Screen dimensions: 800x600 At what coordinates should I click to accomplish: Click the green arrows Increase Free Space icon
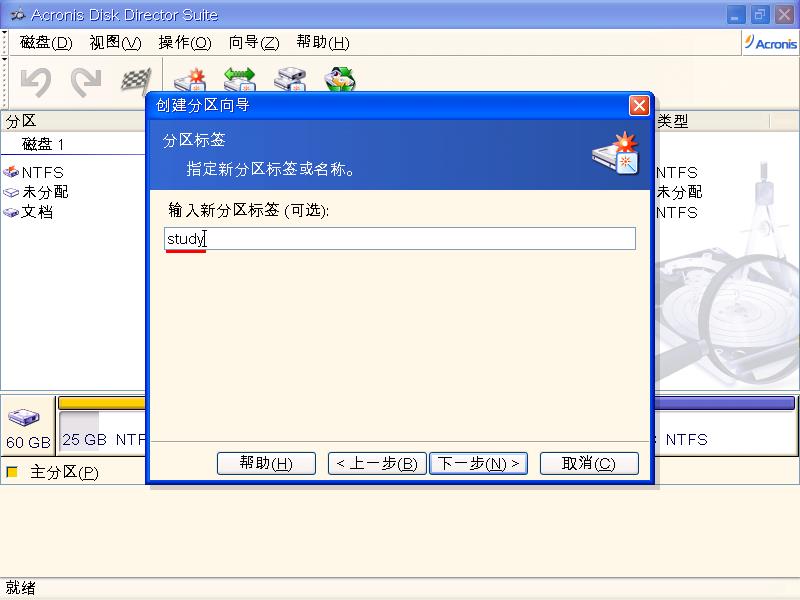(x=239, y=80)
